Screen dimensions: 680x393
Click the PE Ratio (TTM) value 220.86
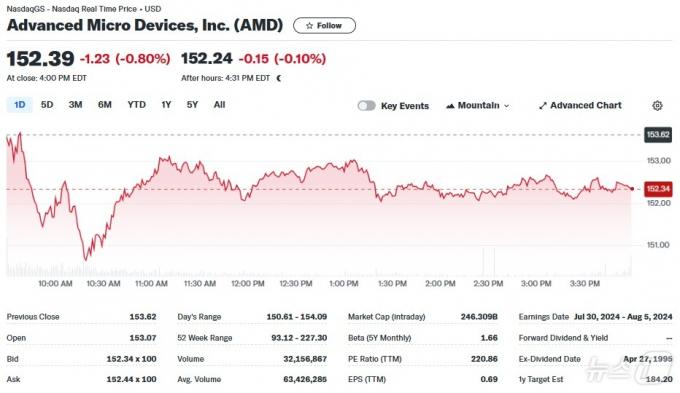point(484,359)
